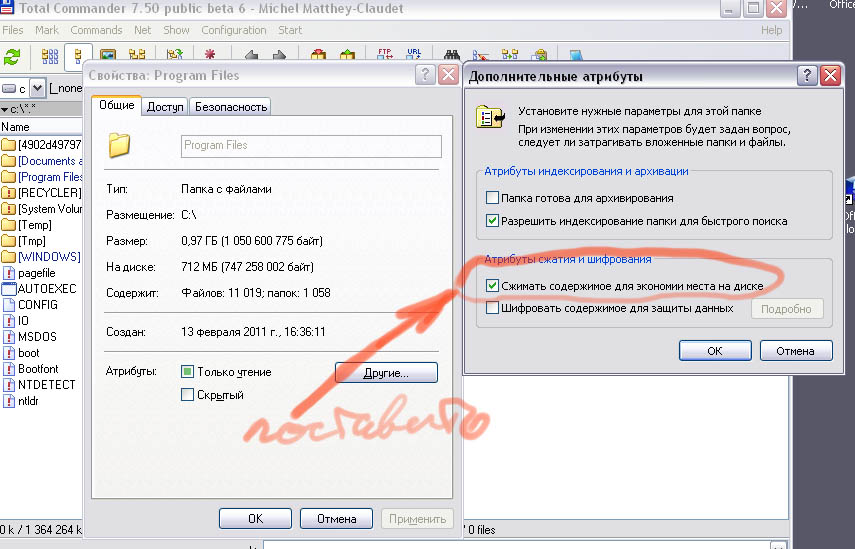
Task: Select the [Program Files] folder row
Action: pos(41,177)
